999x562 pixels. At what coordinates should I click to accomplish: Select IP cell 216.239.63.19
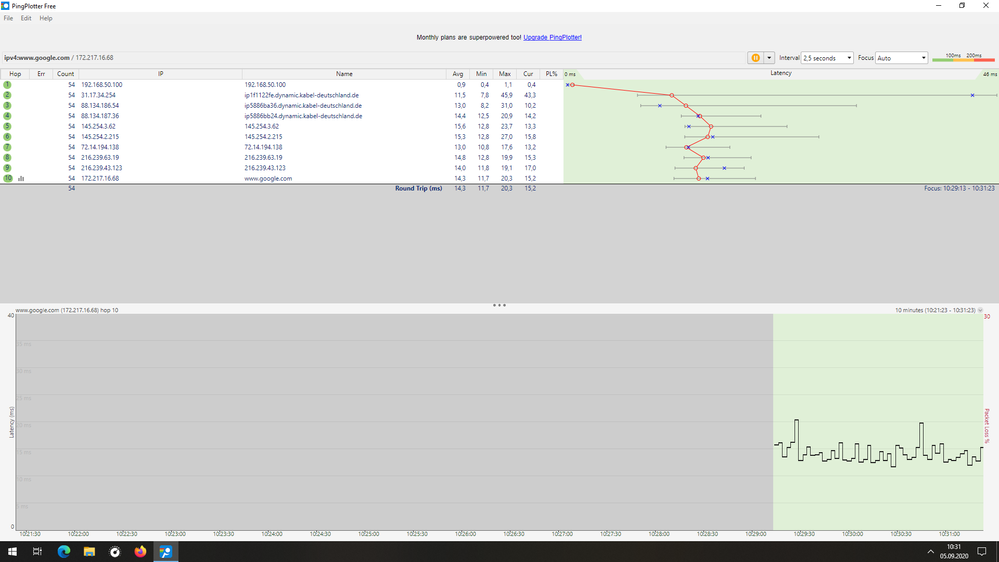[x=100, y=157]
